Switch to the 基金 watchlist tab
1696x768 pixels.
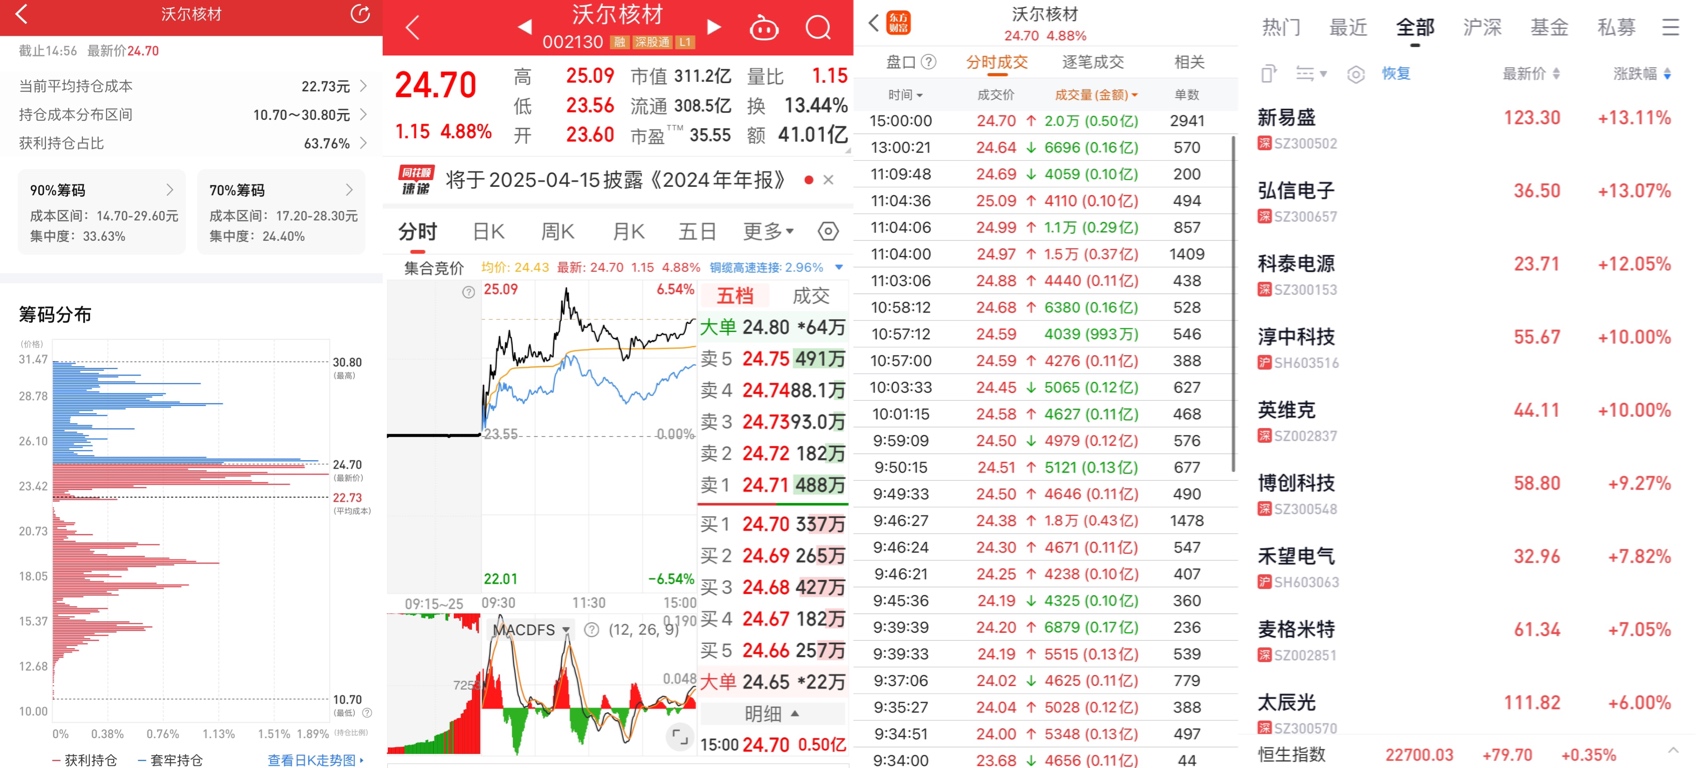click(x=1549, y=27)
